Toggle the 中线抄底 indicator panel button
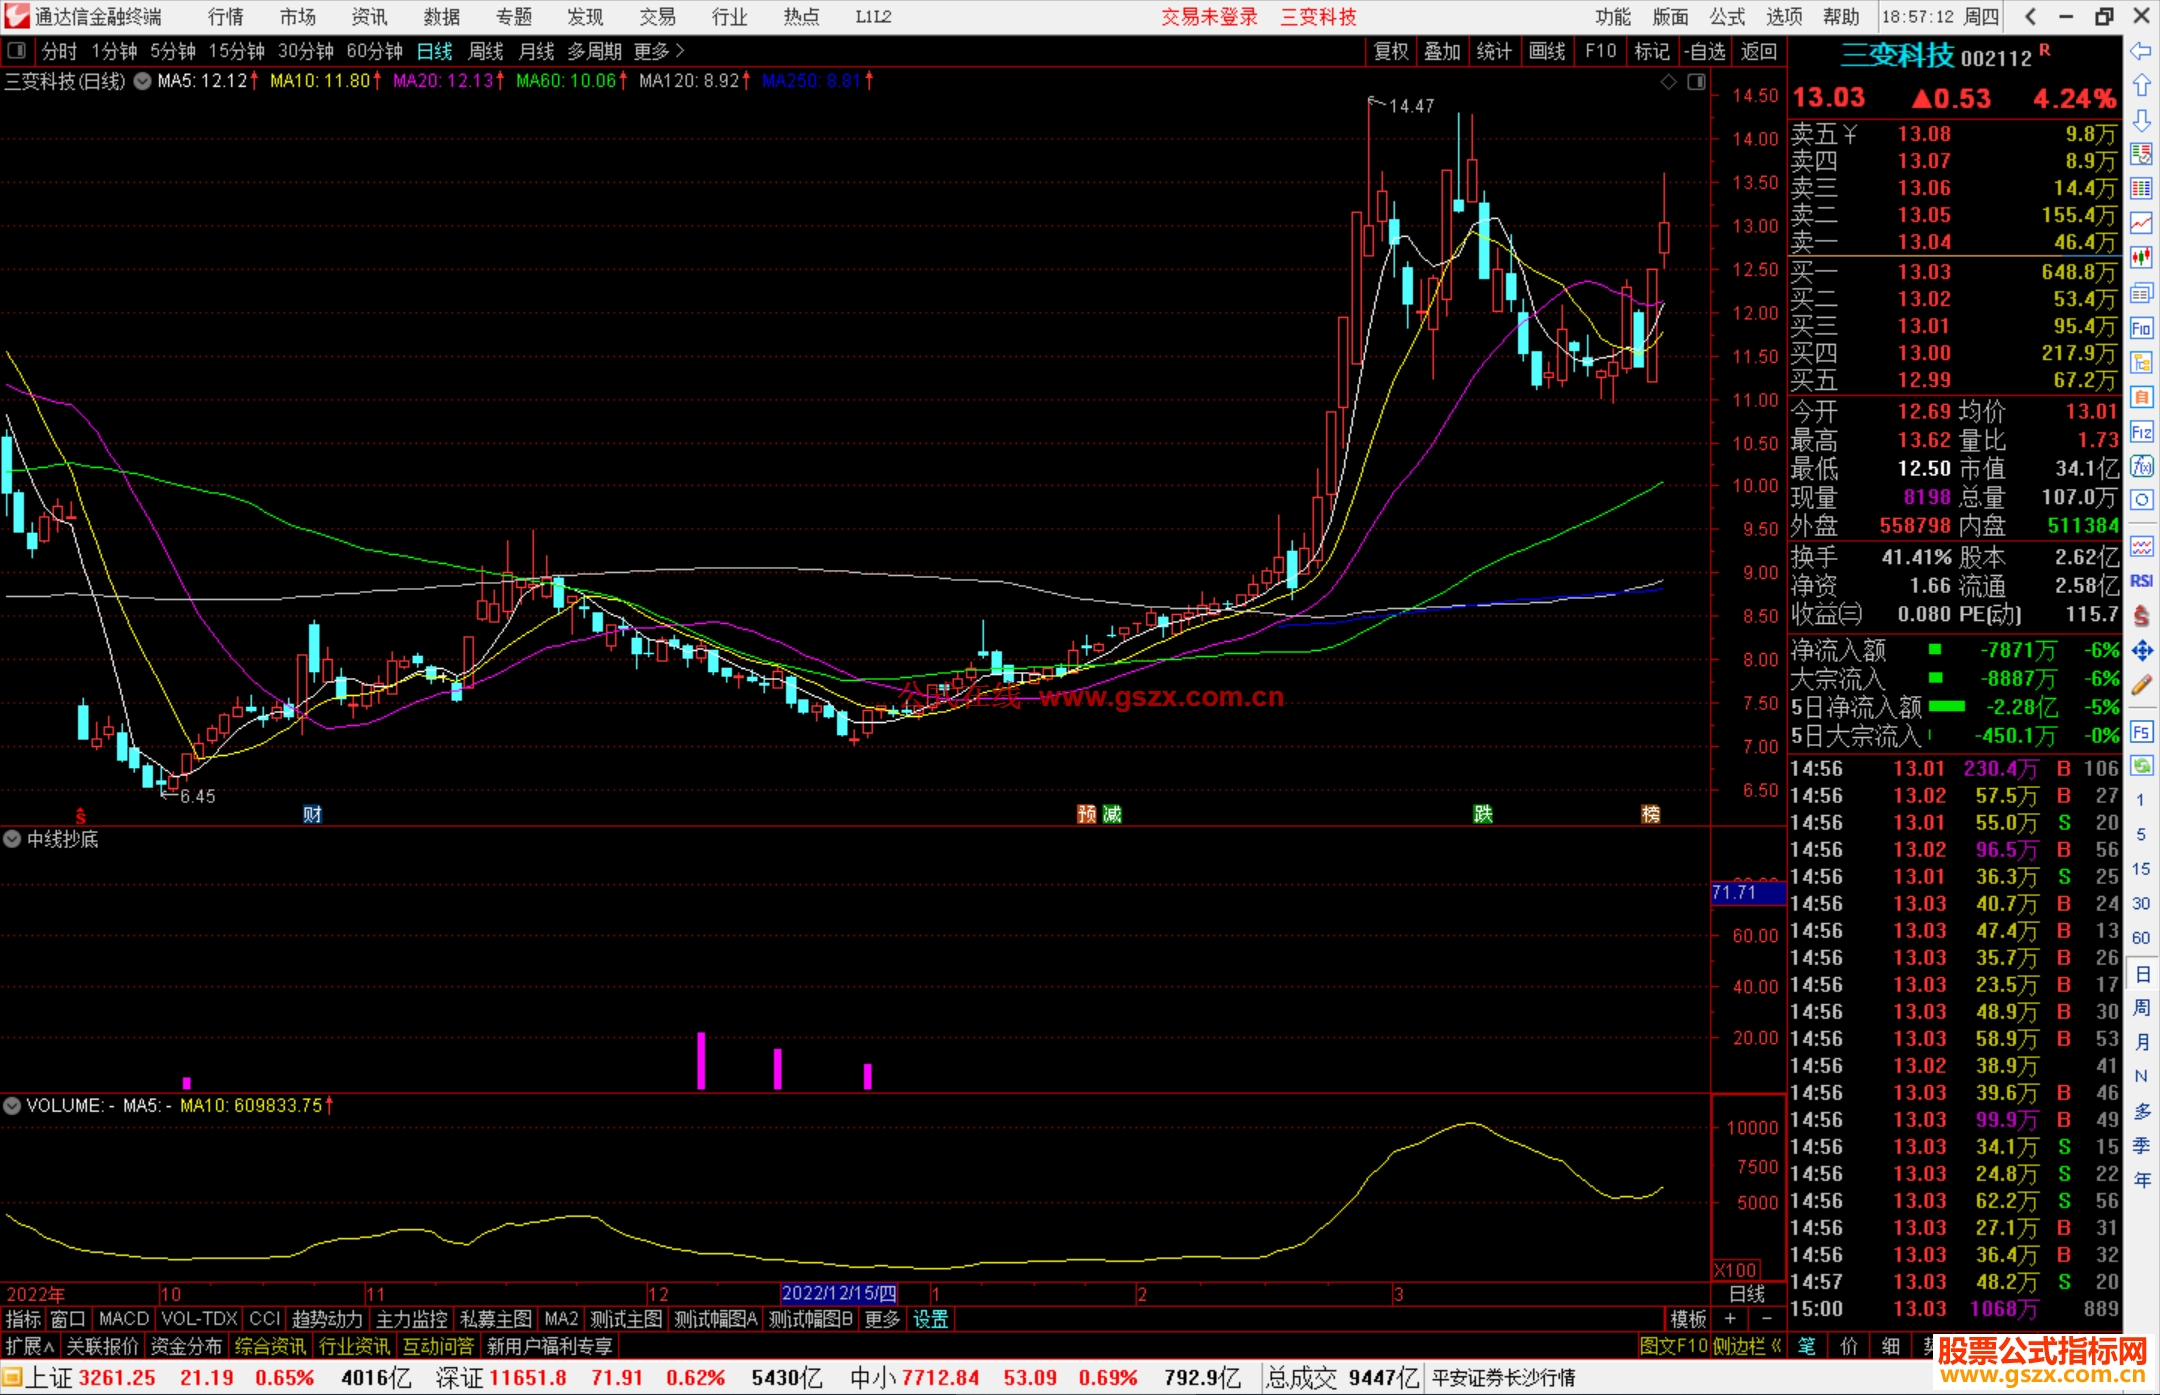The height and width of the screenshot is (1395, 2160). pos(12,839)
